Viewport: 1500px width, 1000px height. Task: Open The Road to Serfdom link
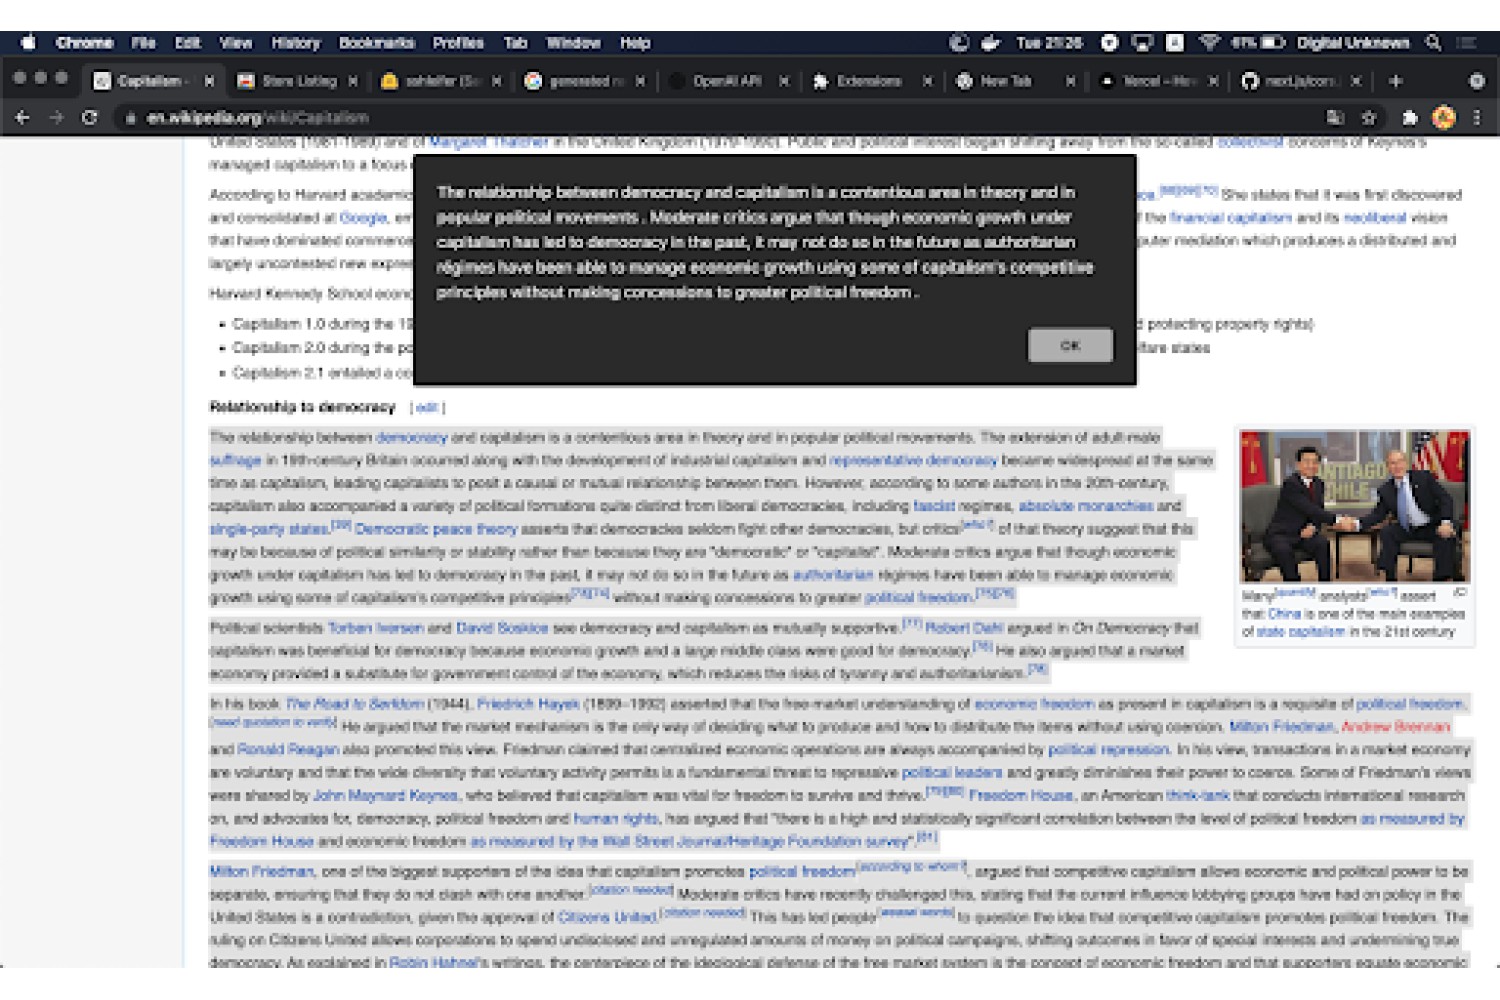tap(355, 704)
